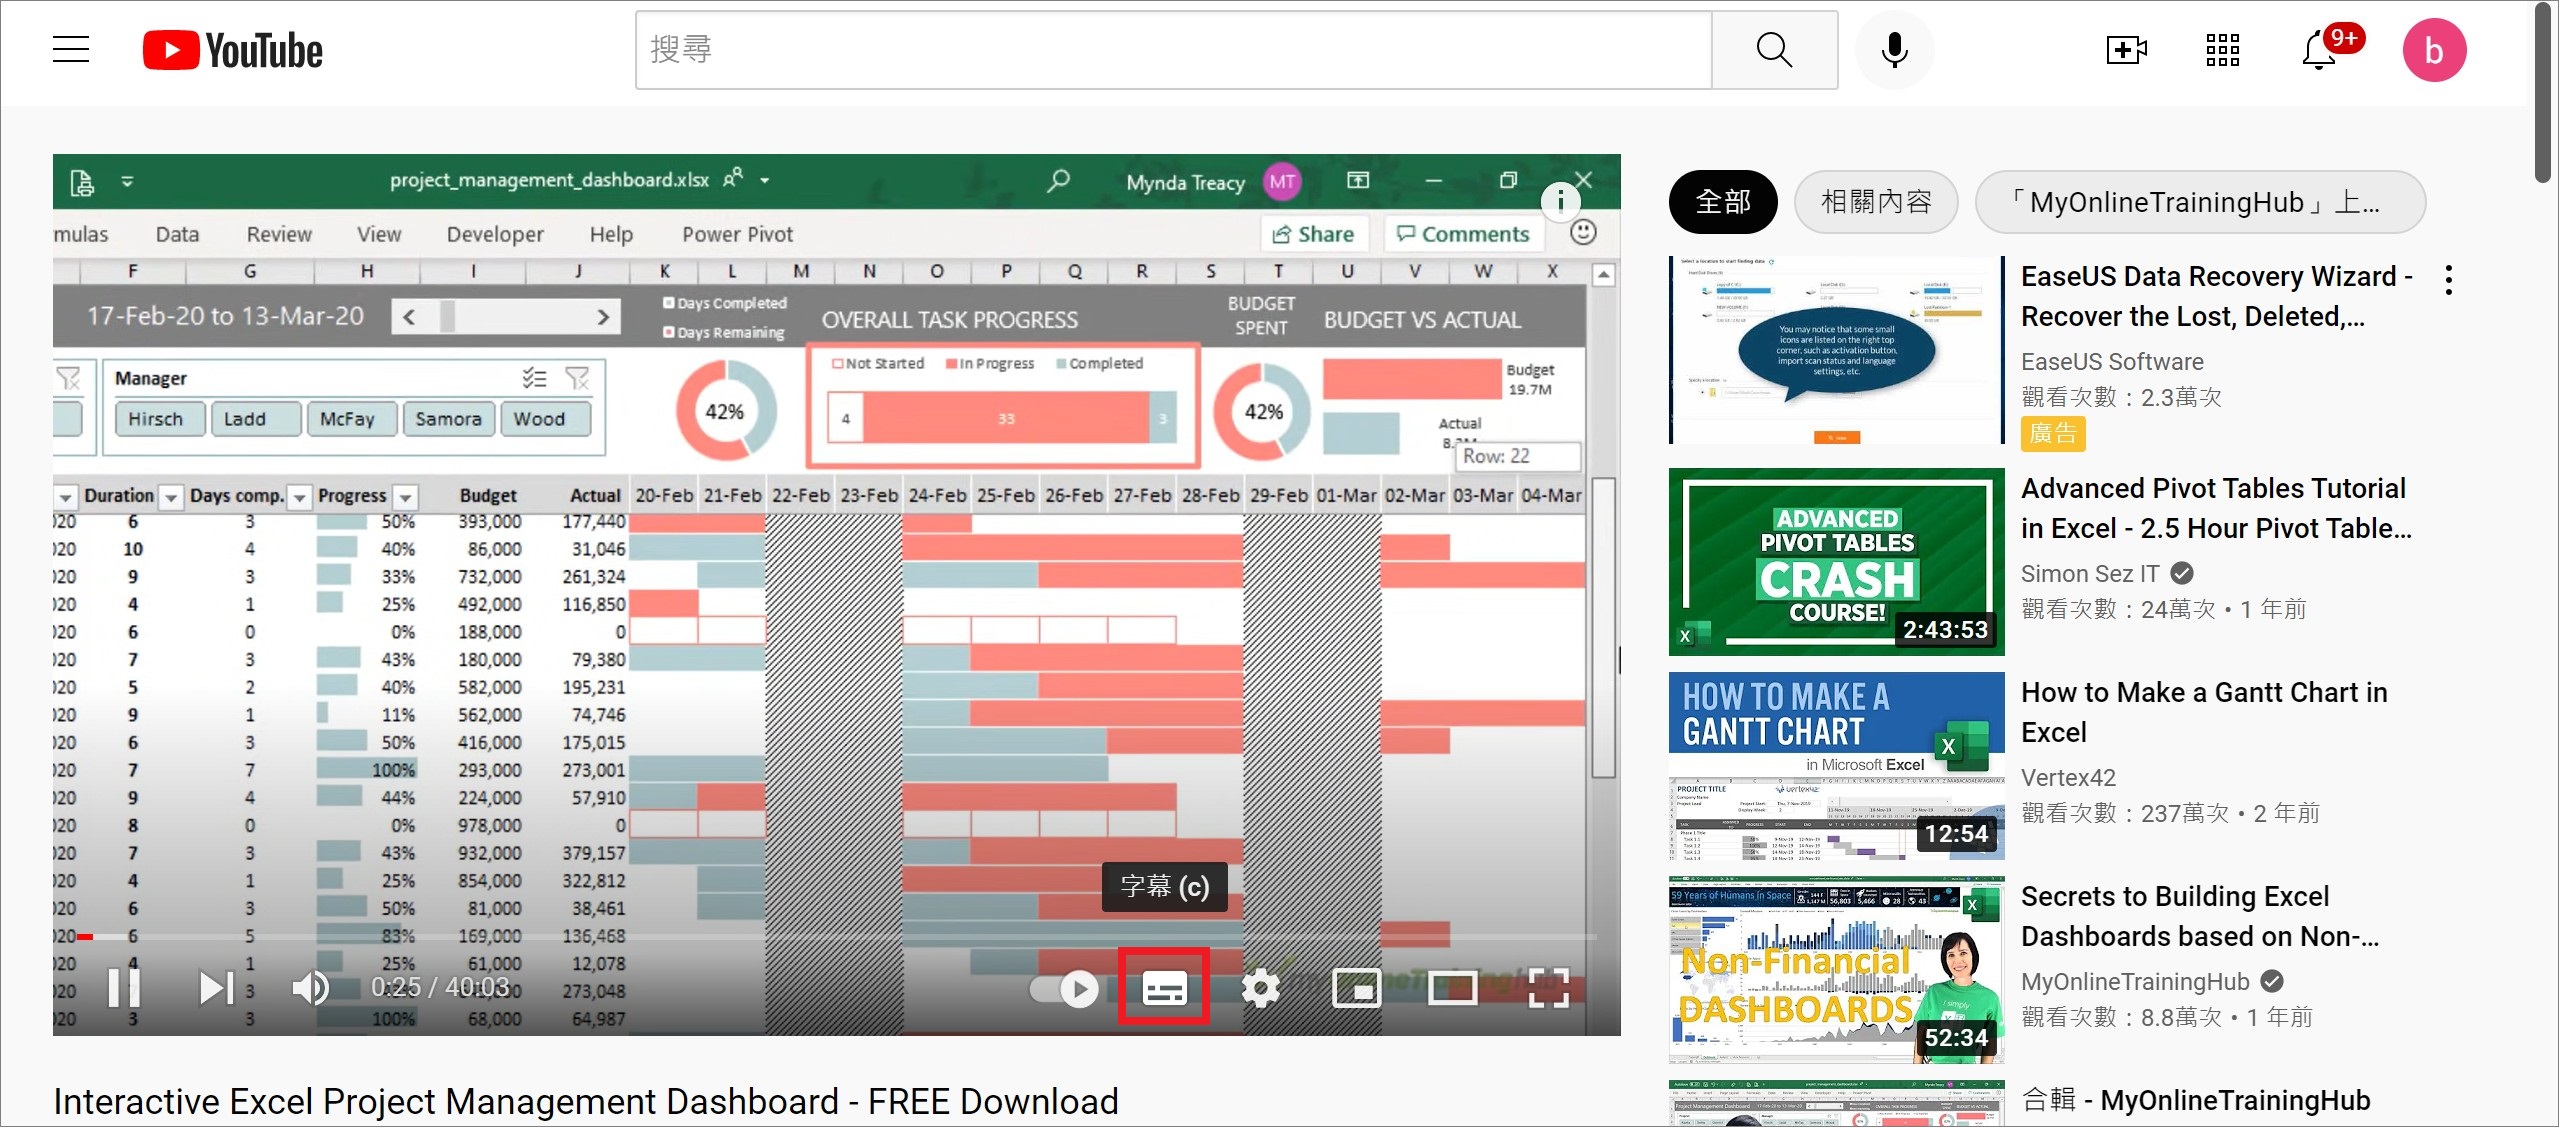Select the 全部 filter chip
This screenshot has height=1127, width=2559.
1723,202
